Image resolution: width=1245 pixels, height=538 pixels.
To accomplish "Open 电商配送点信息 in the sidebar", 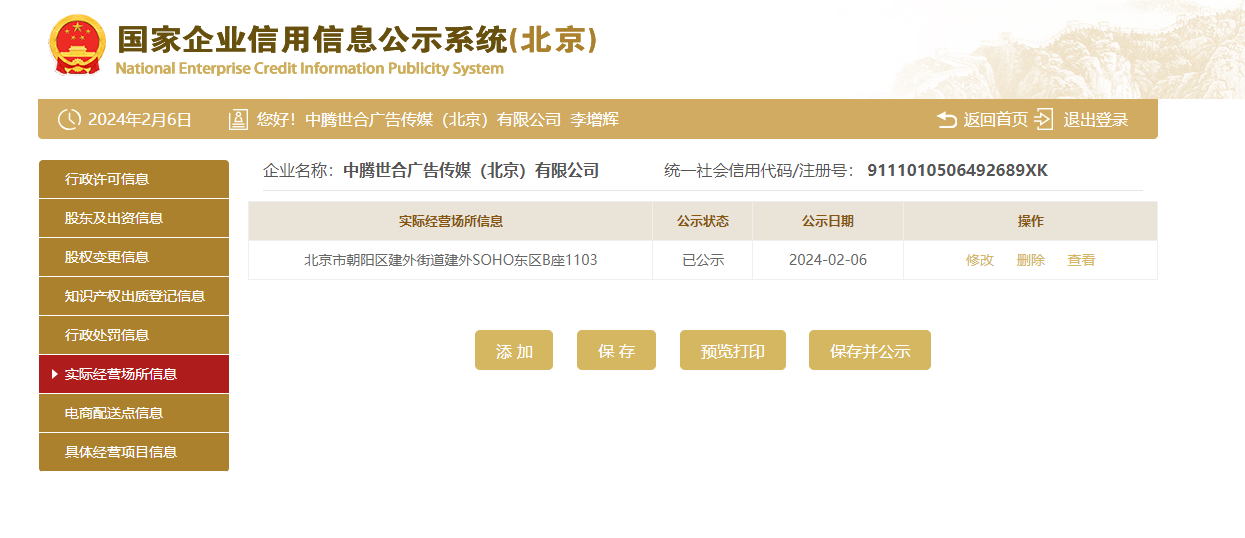I will pos(134,413).
